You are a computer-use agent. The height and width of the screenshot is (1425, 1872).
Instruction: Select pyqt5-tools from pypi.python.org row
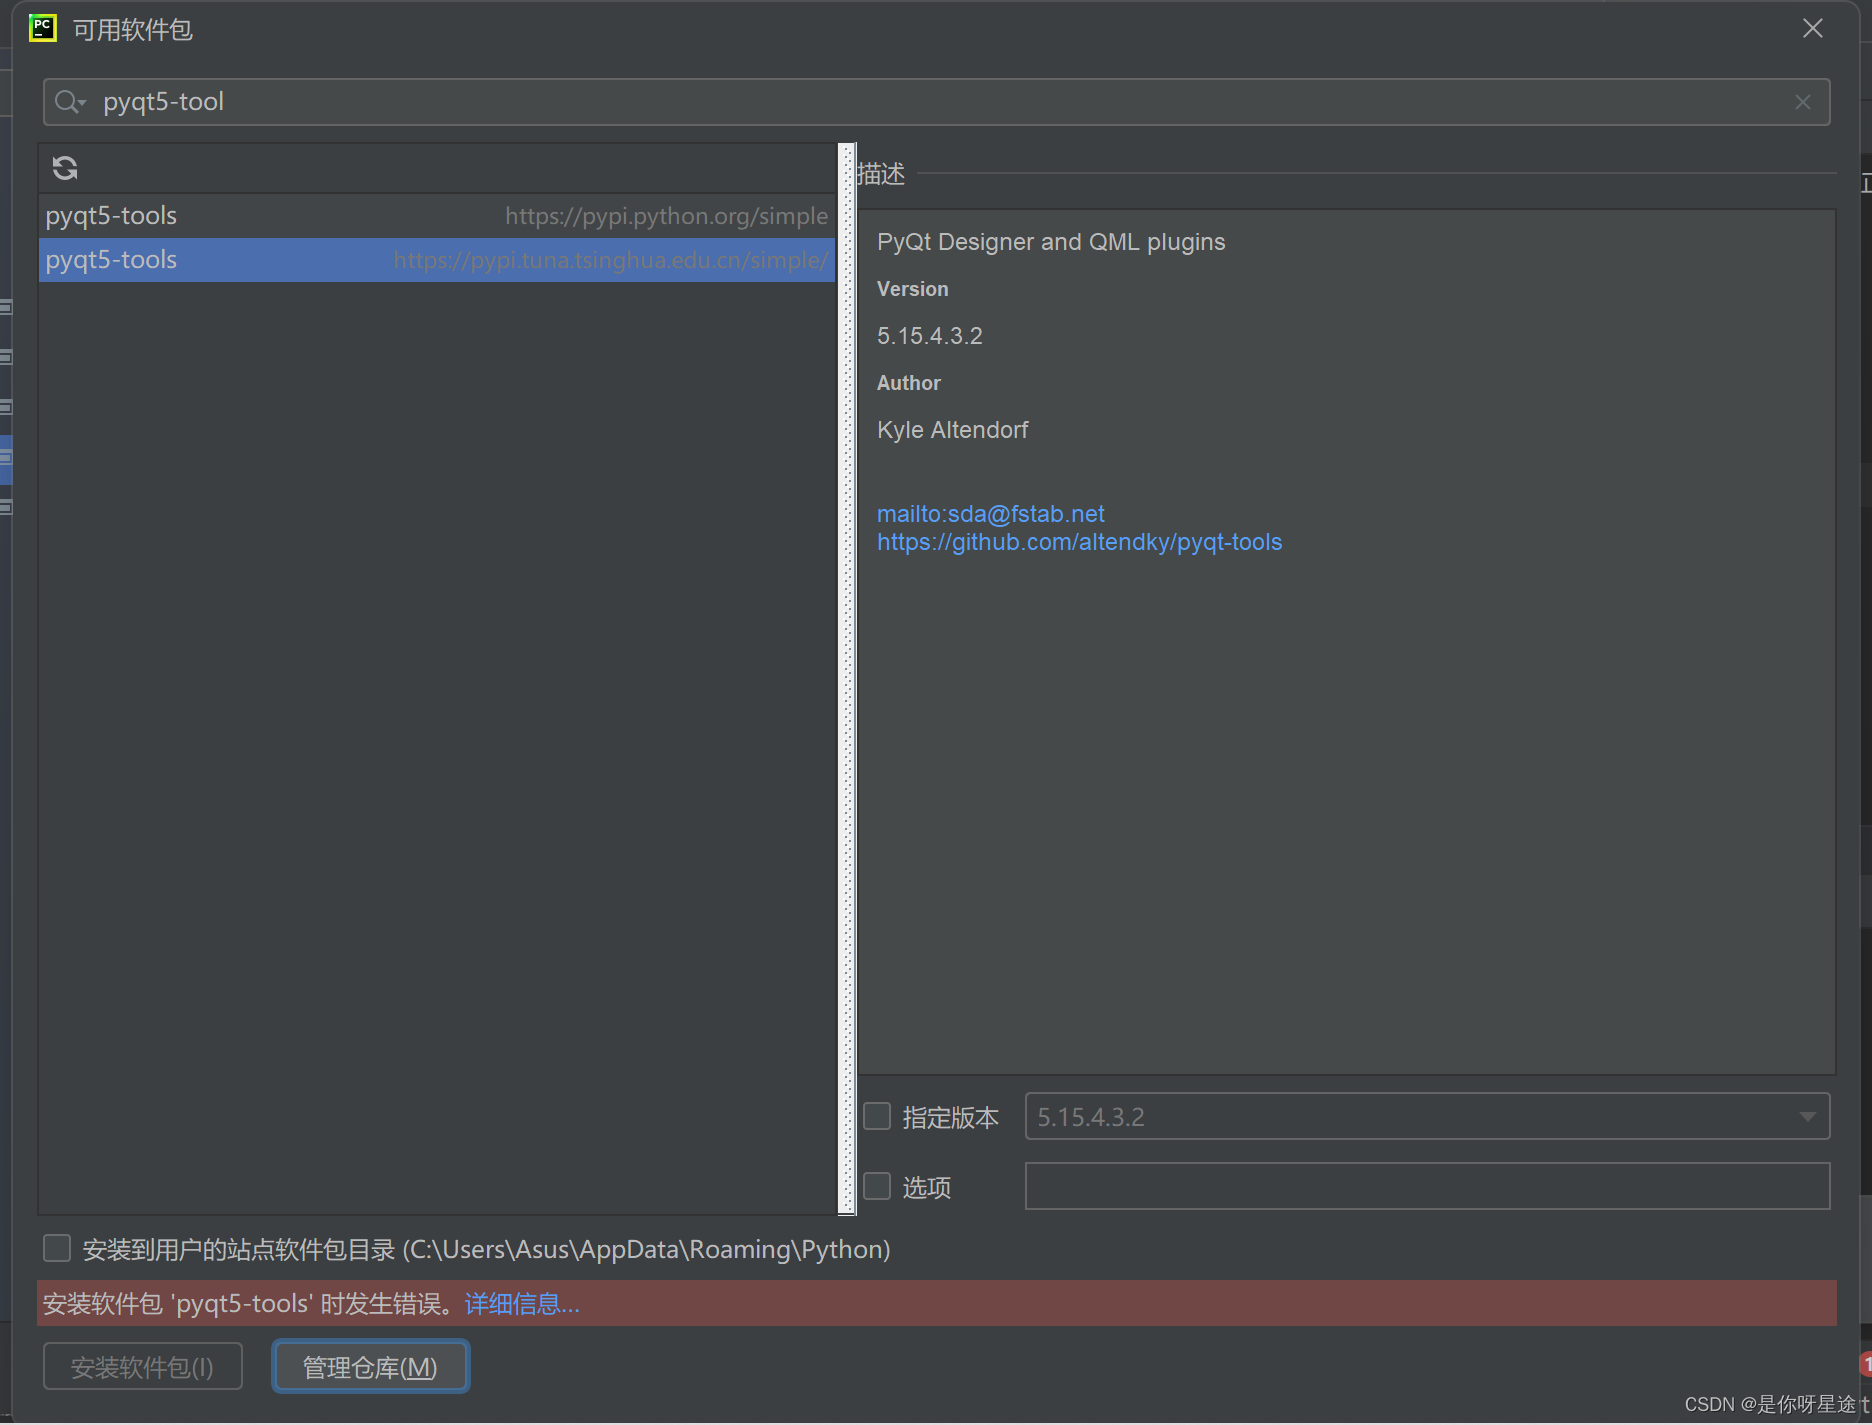tap(437, 216)
